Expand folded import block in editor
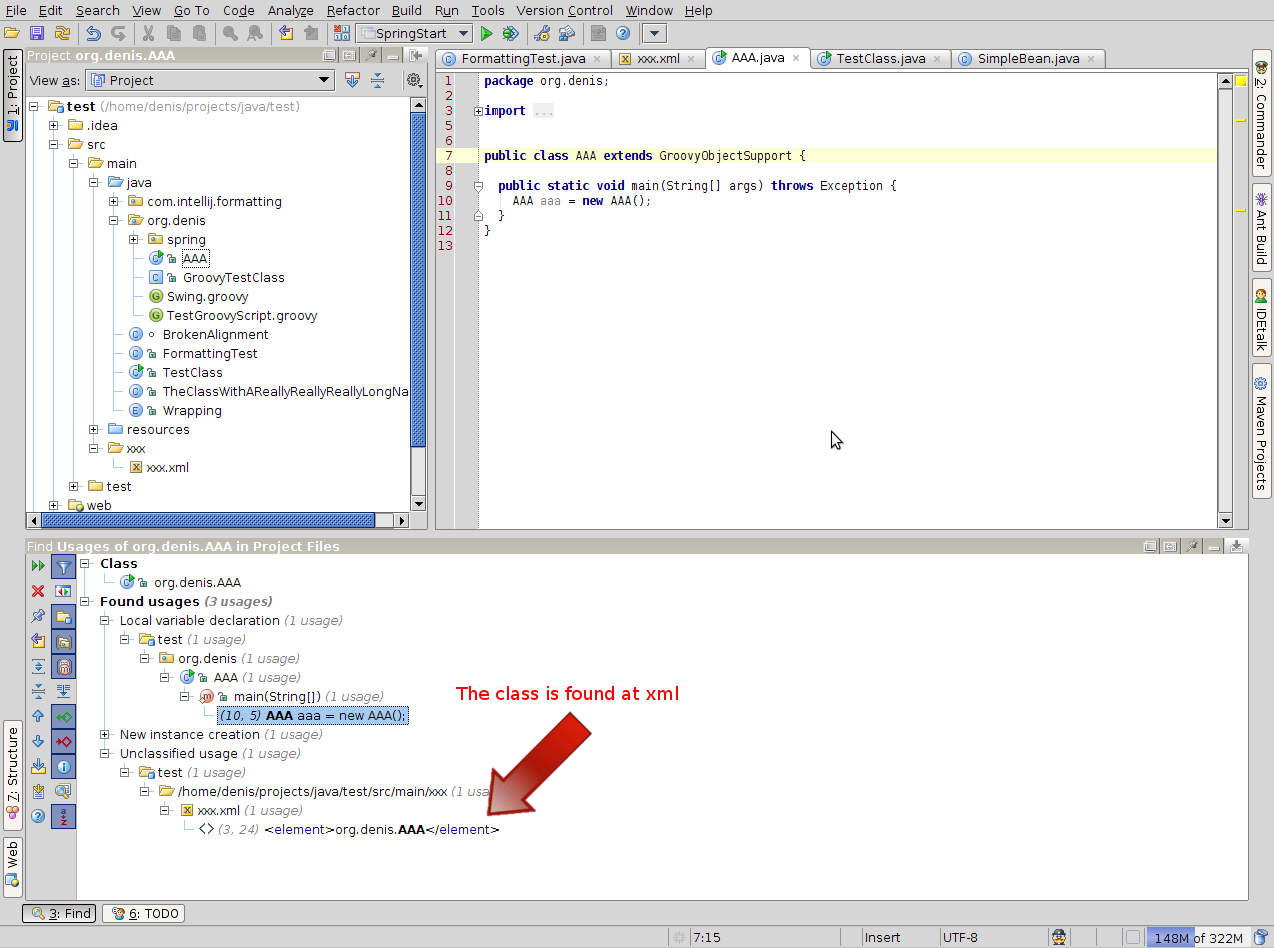This screenshot has height=948, width=1274. pos(478,111)
